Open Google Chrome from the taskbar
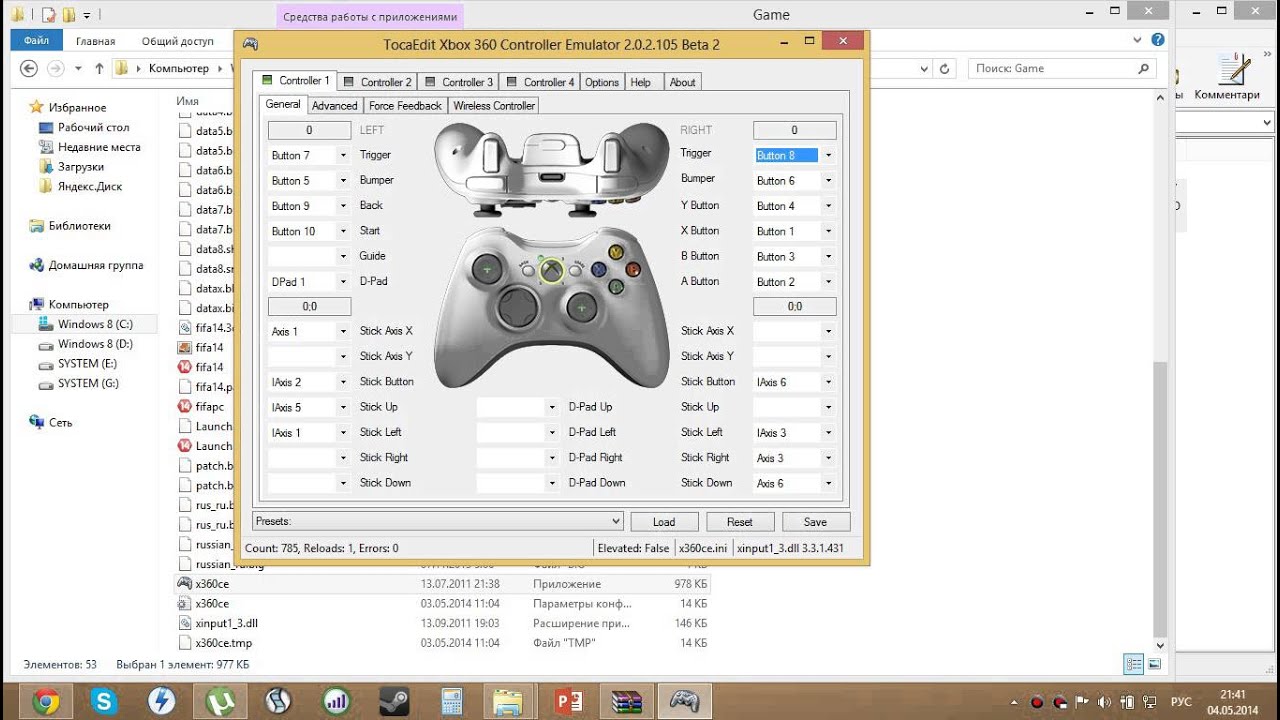The height and width of the screenshot is (720, 1280). coord(47,700)
